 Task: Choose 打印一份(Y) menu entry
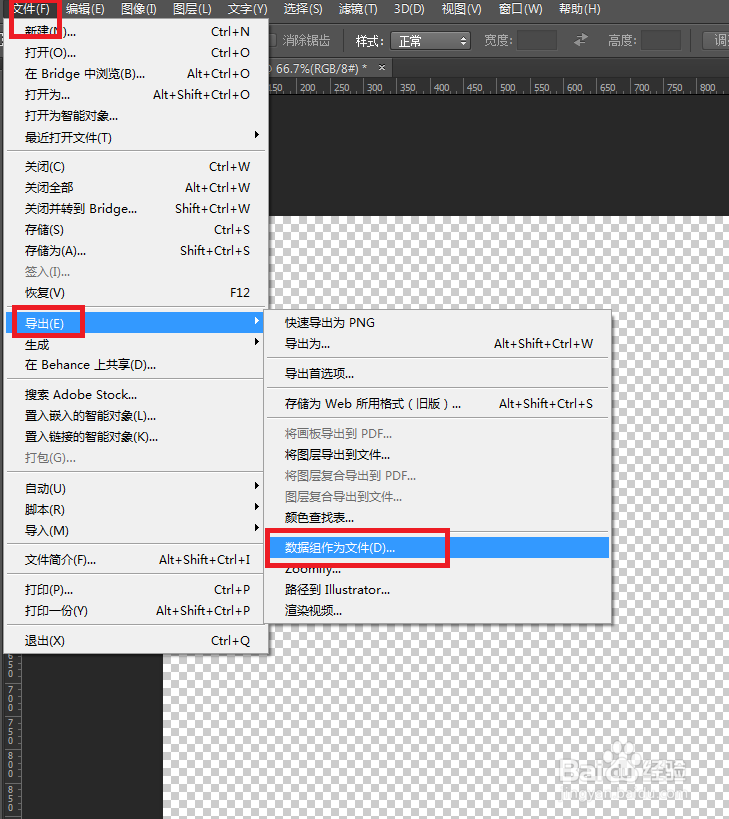136,611
